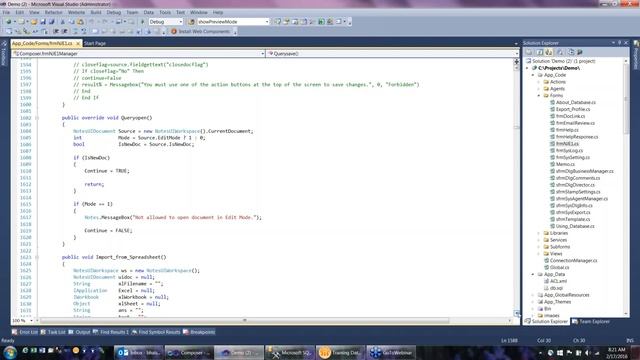Collapse the Queryopen() method outline
The height and width of the screenshot is (360, 640).
pos(37,118)
